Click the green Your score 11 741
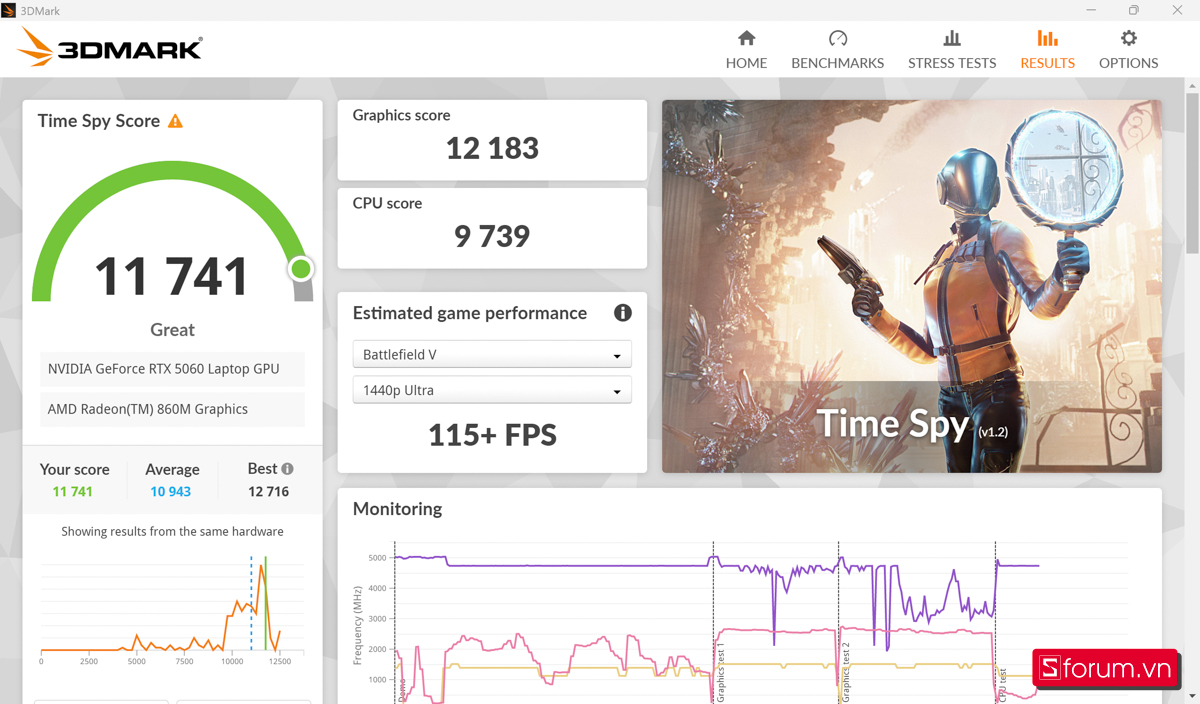Screen dimensions: 1200x704 pyautogui.click(x=73, y=491)
